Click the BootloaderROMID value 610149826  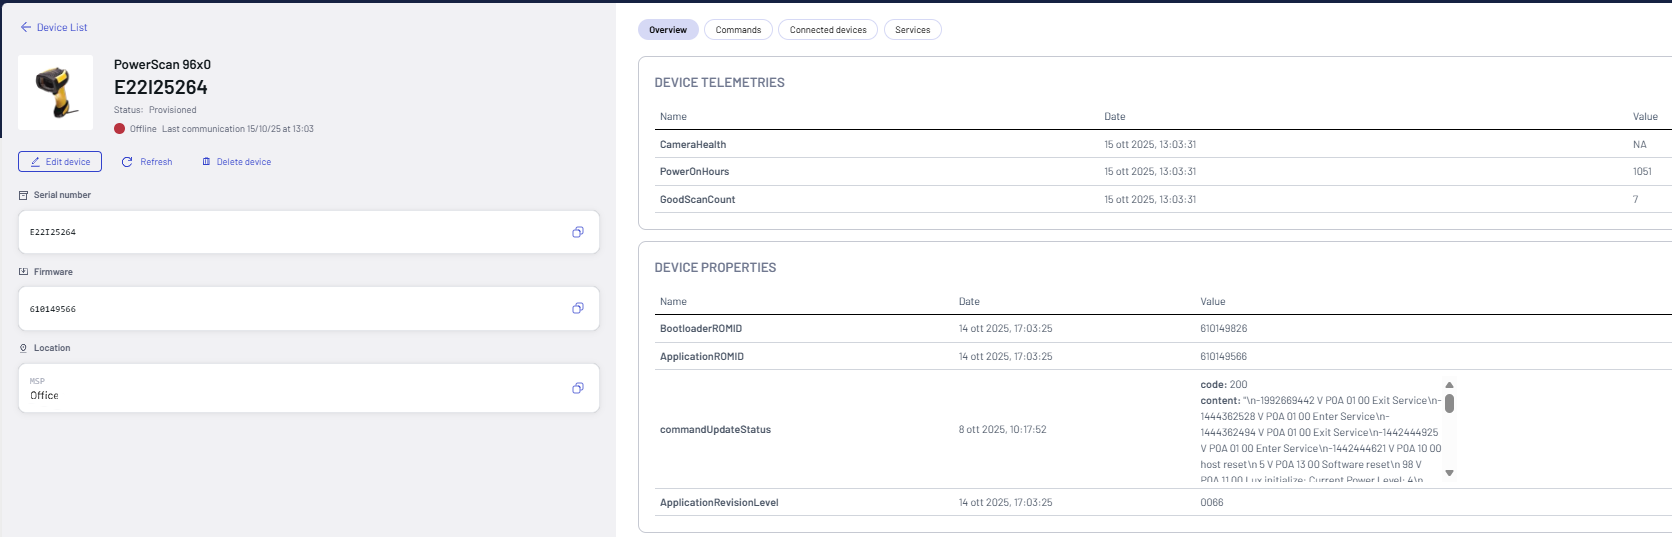click(1224, 329)
